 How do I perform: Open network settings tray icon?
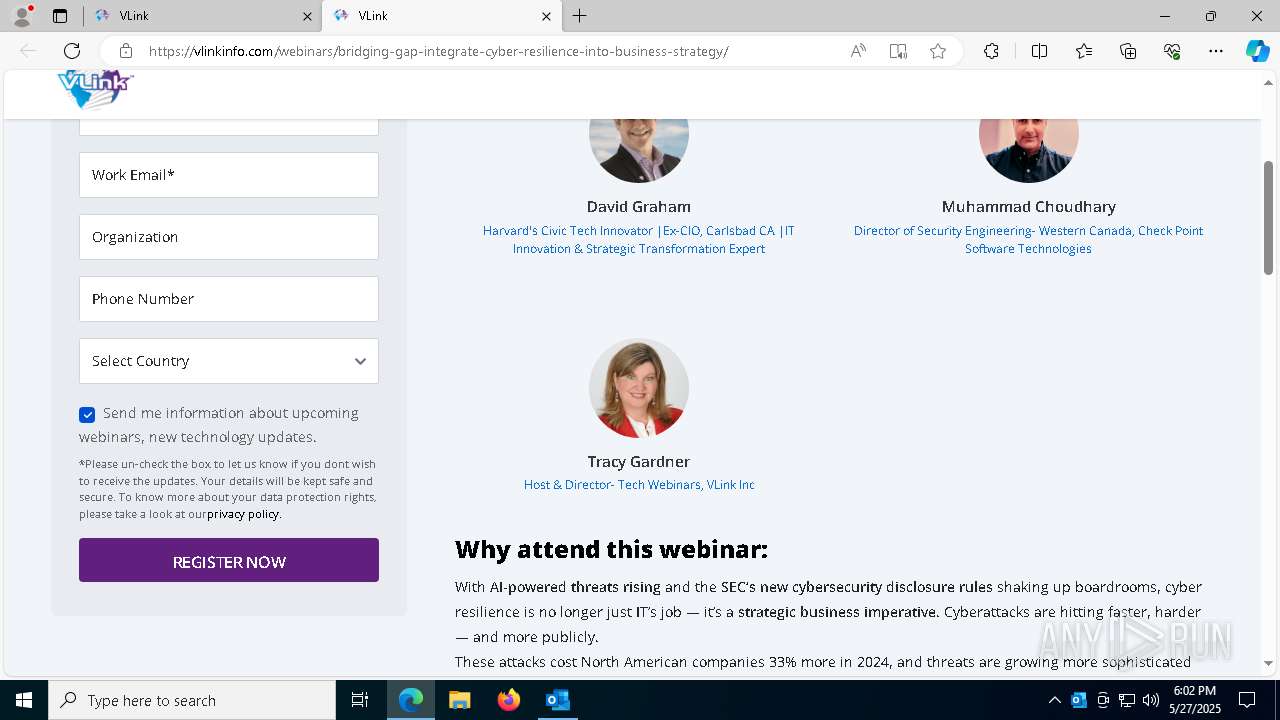point(1127,700)
